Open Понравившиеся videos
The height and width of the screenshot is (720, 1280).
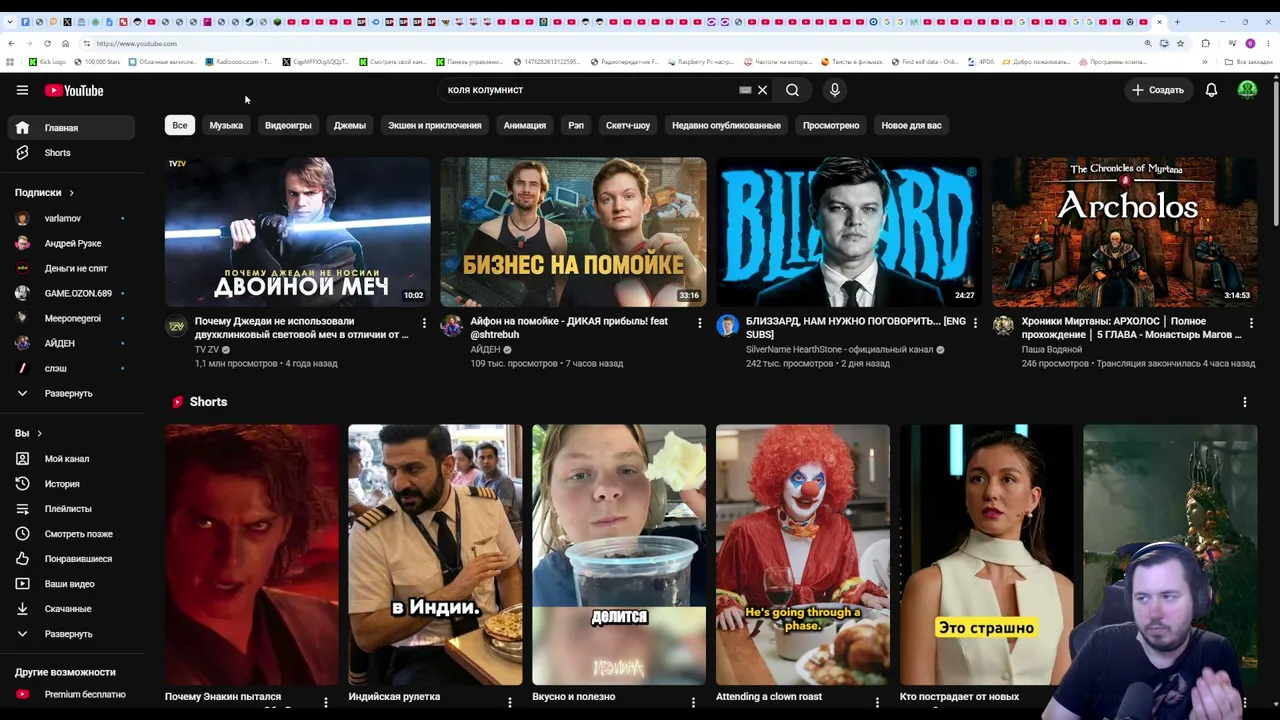70,559
